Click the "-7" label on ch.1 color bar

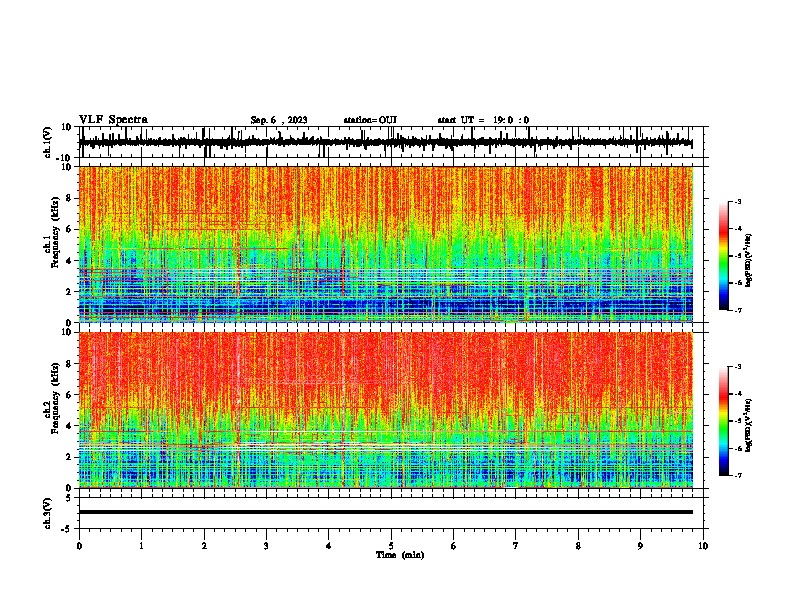[x=738, y=310]
